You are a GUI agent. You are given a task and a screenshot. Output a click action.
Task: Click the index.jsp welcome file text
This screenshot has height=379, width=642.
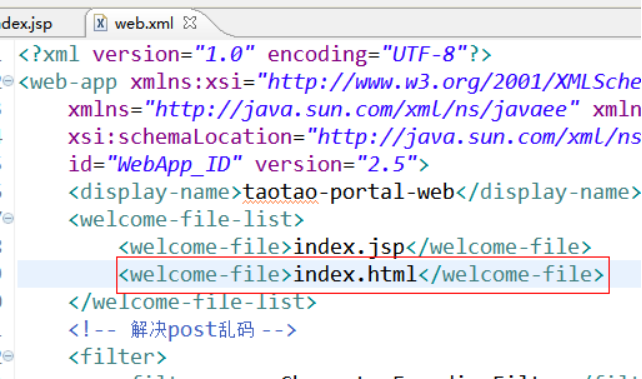[349, 247]
